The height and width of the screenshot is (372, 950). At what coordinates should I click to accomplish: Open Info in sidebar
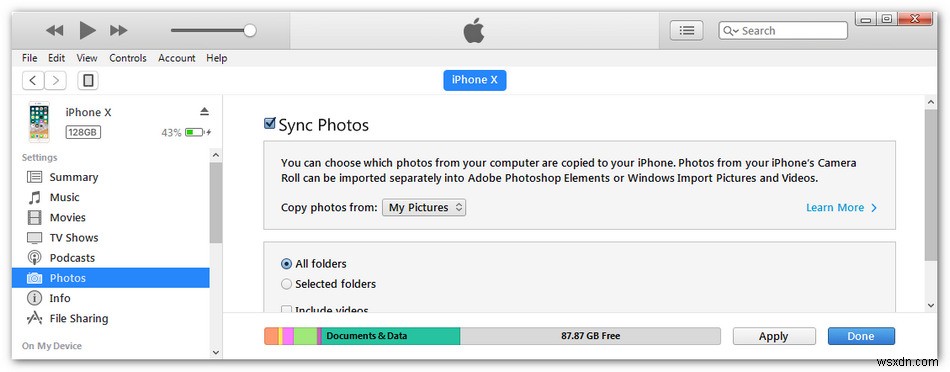(x=110, y=298)
